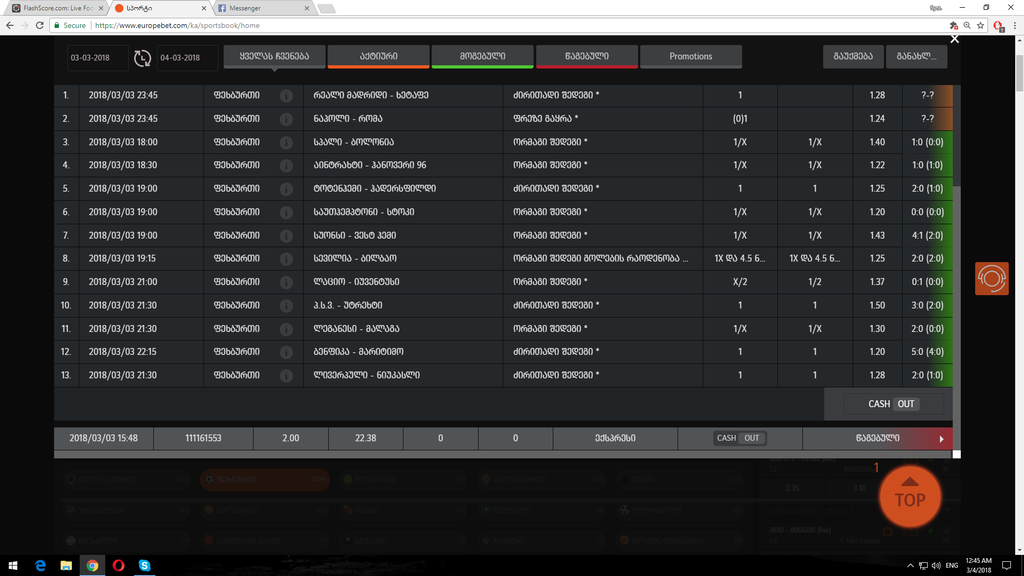Click the გაუქმება button
This screenshot has height=576, width=1024.
pyautogui.click(x=853, y=56)
